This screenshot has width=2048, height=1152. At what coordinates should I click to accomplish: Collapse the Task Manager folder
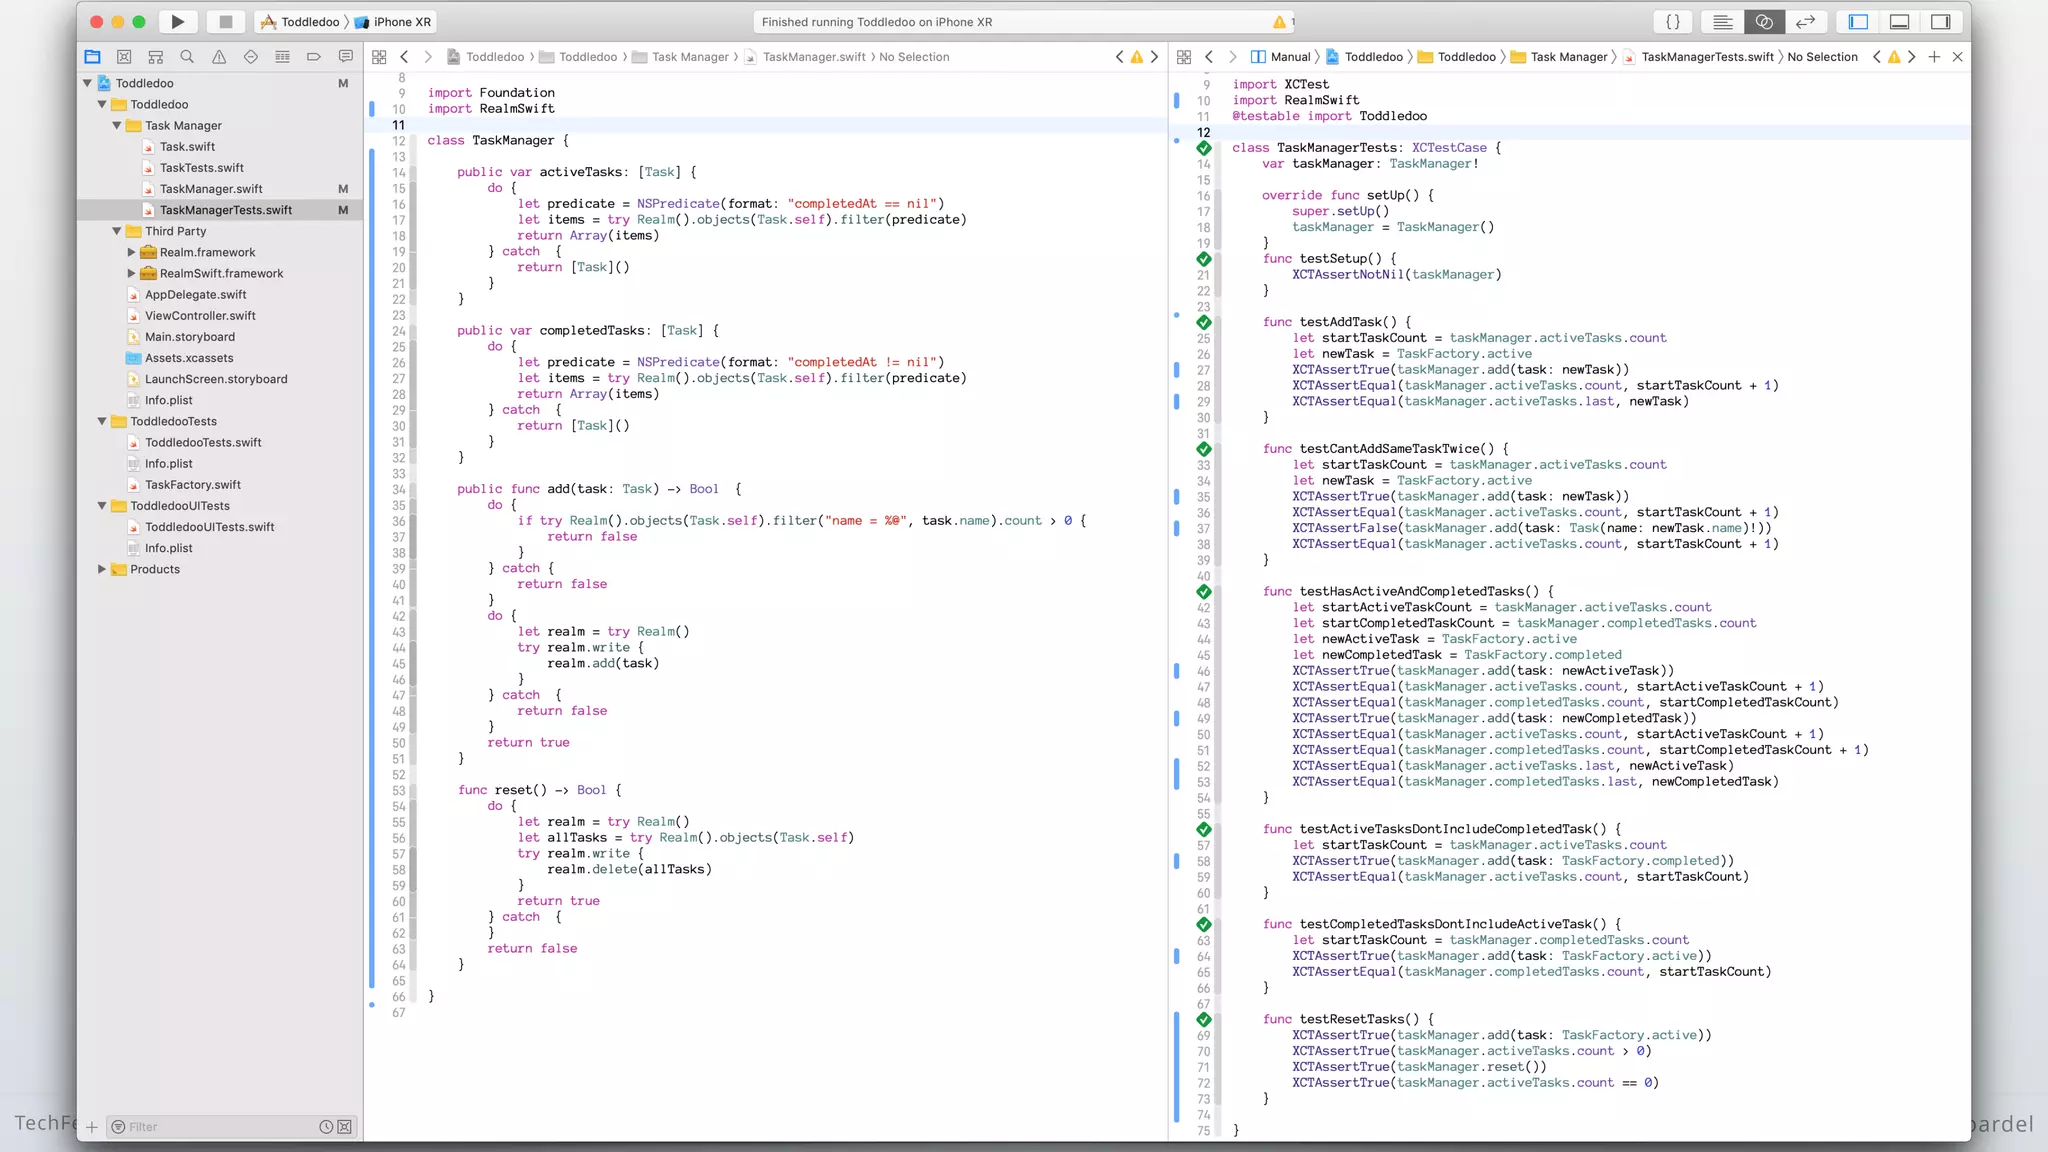click(117, 126)
